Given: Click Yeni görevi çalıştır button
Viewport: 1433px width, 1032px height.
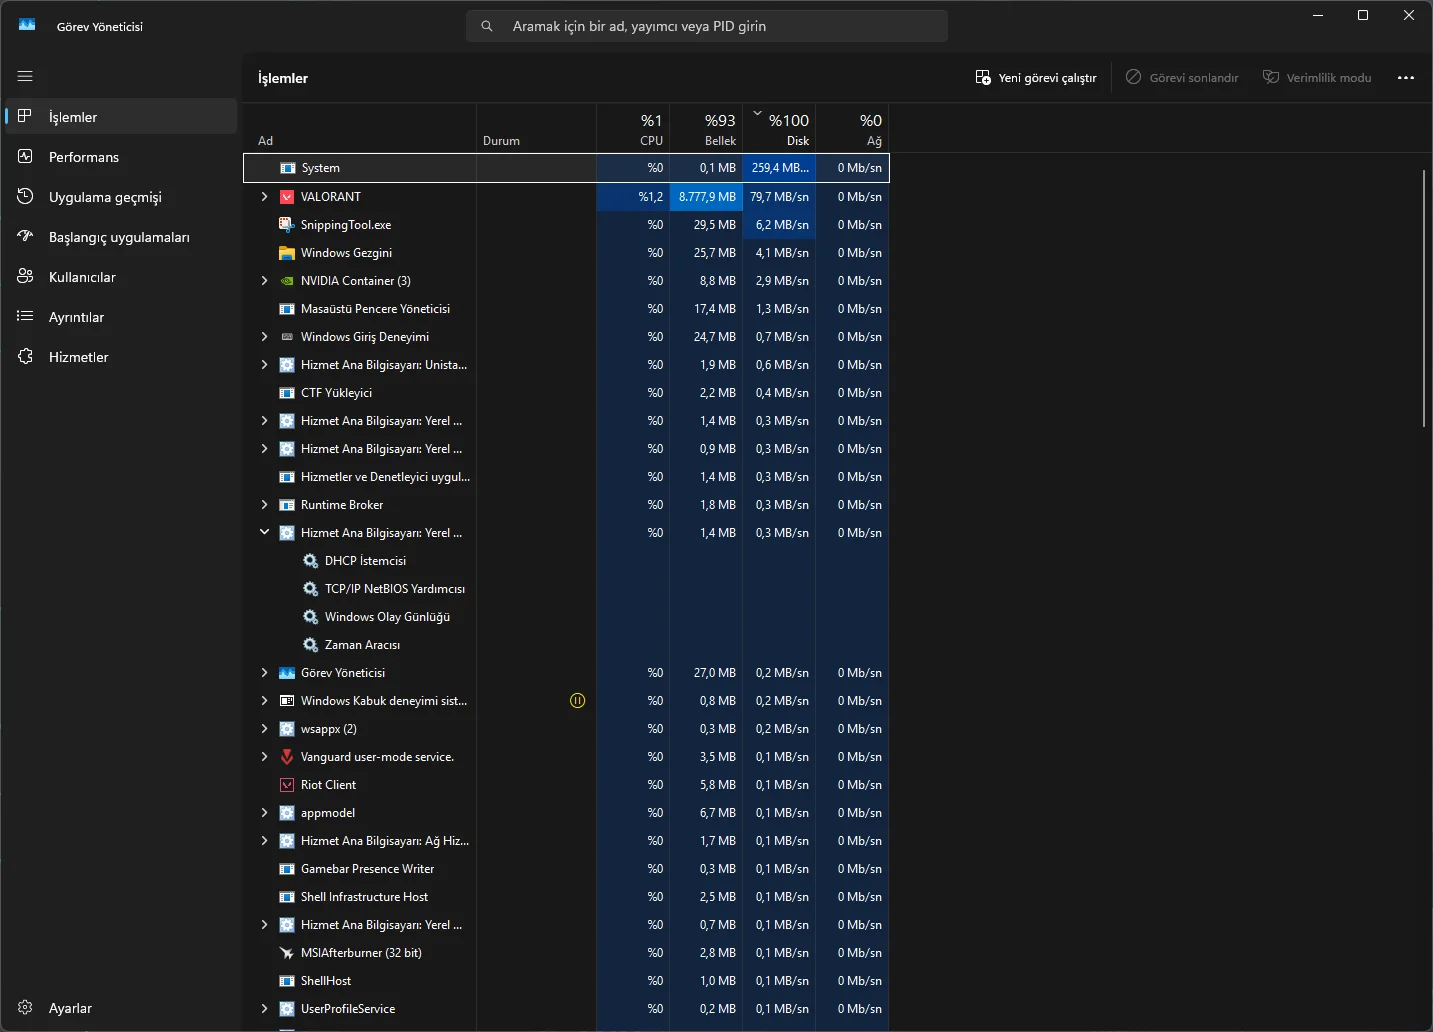Looking at the screenshot, I should coord(1036,78).
